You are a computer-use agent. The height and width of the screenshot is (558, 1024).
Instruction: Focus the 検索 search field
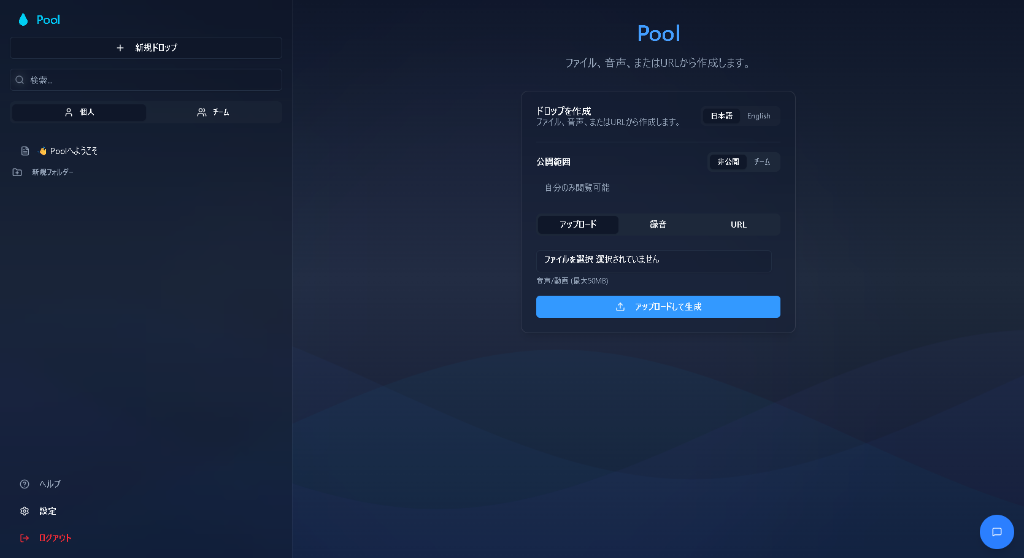146,80
